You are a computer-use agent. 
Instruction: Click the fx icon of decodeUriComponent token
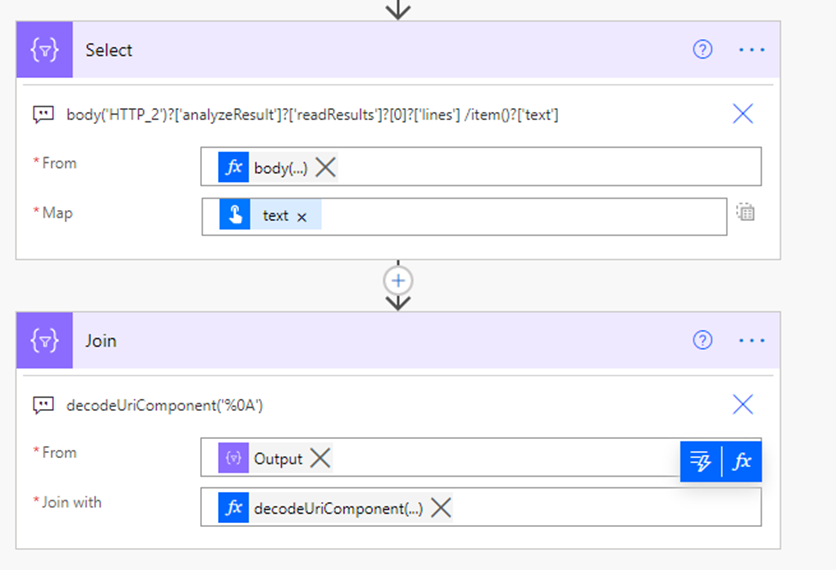click(234, 507)
